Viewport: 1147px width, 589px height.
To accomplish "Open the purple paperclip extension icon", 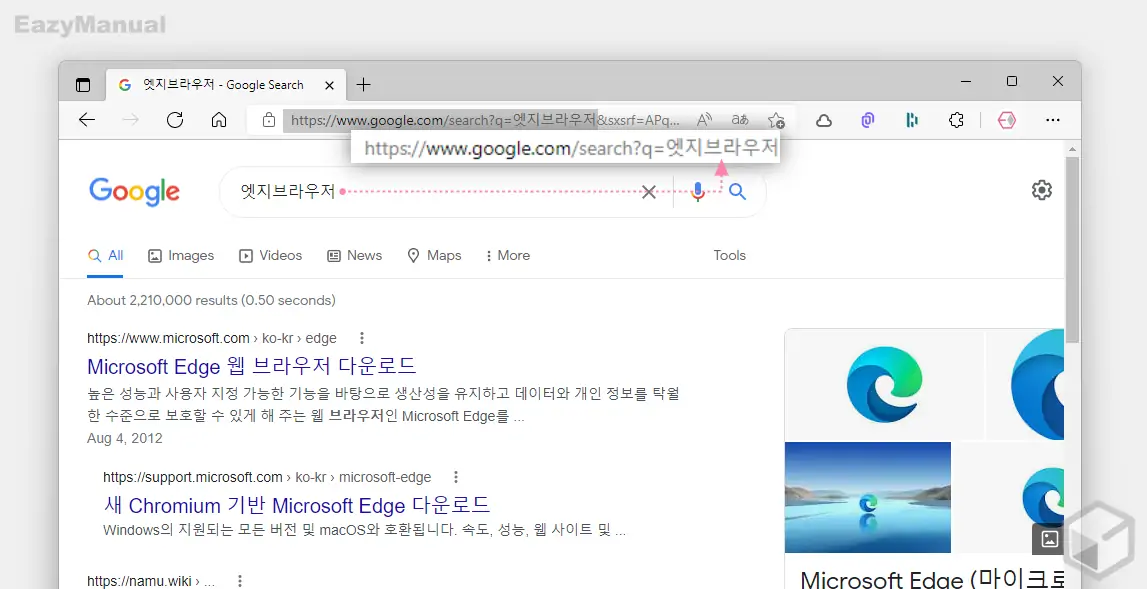I will point(868,120).
